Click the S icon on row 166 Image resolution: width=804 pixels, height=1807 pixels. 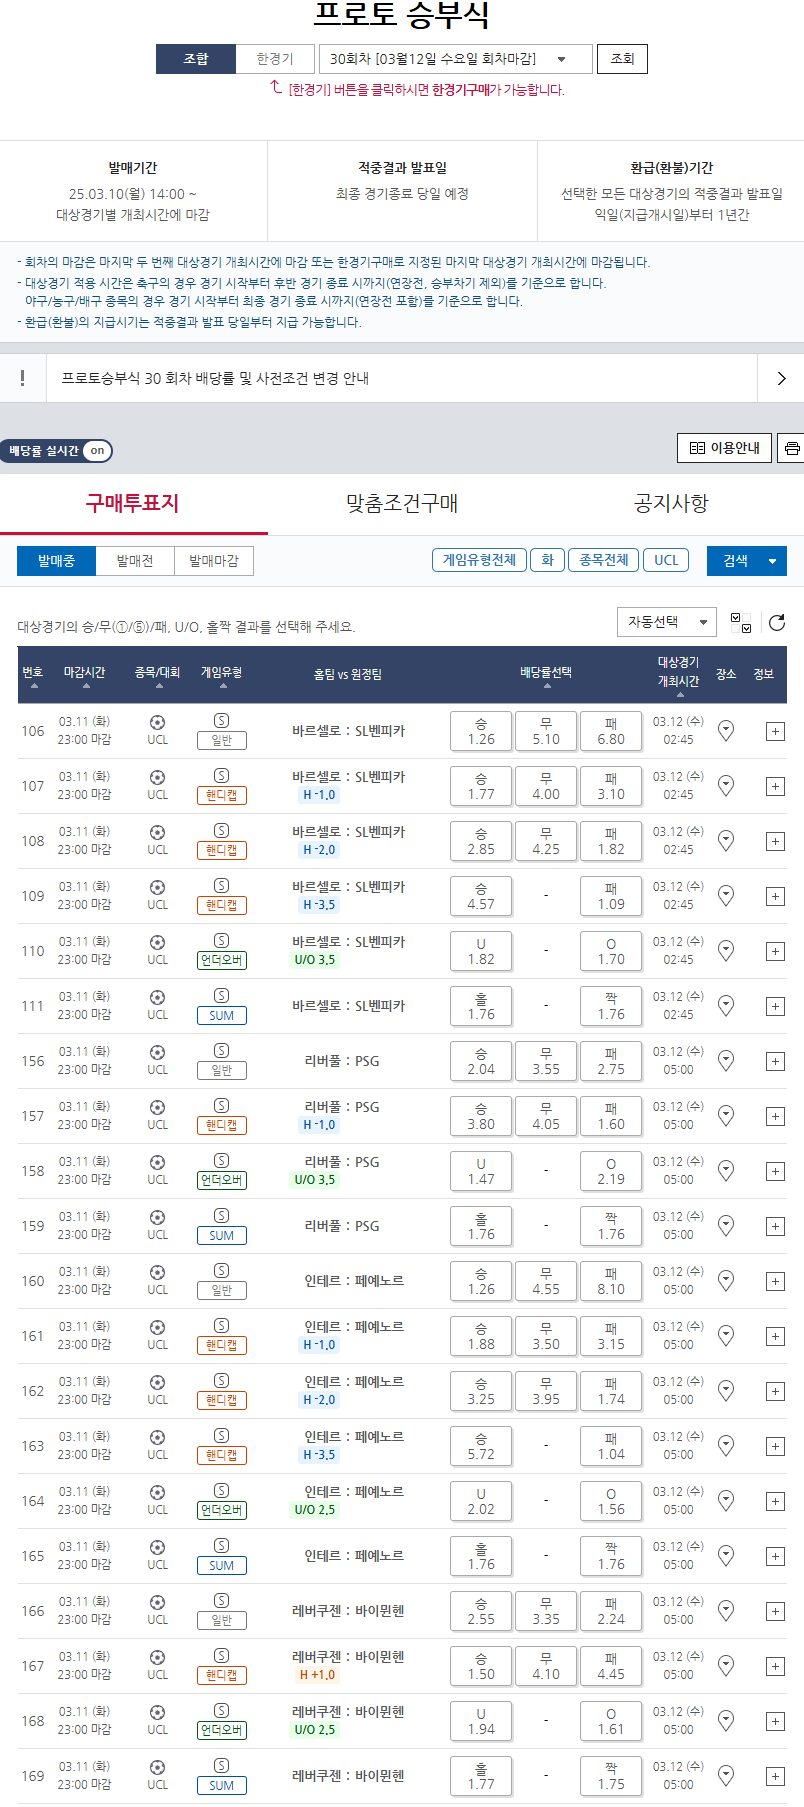tap(222, 1601)
